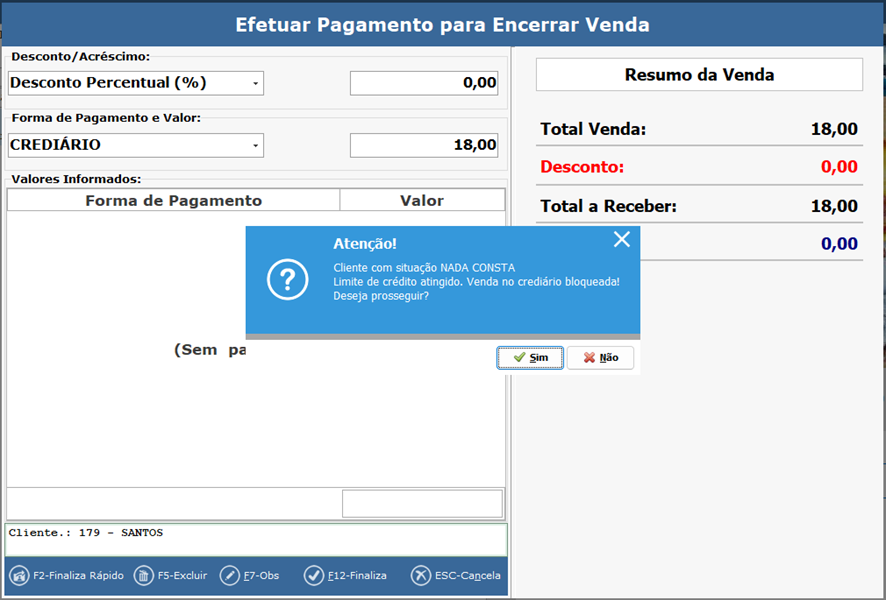Viewport: 886px width, 600px height.
Task: Decline by pressing the Não button
Action: (600, 358)
